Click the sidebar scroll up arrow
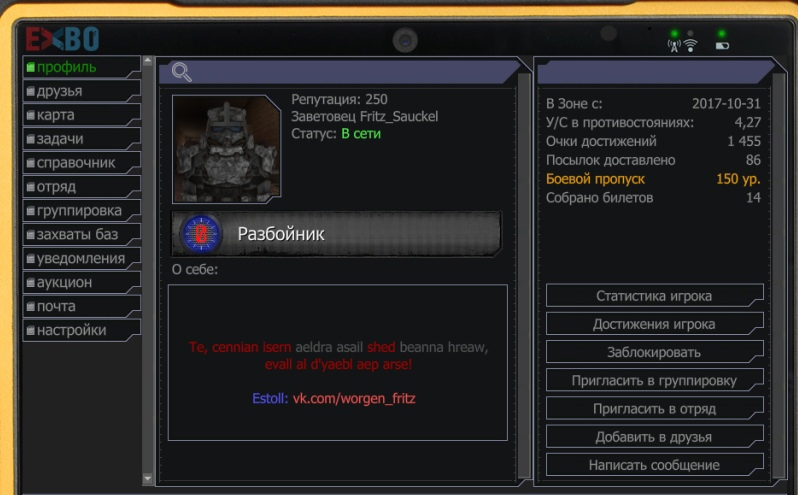This screenshot has height=495, width=798. (148, 61)
